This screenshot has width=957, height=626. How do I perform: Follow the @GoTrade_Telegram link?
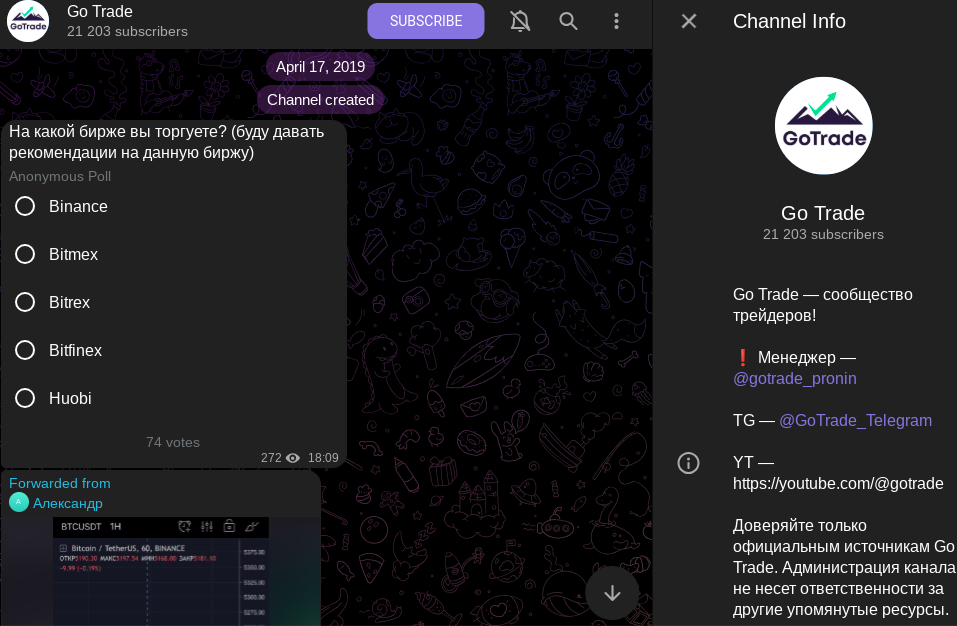(855, 421)
